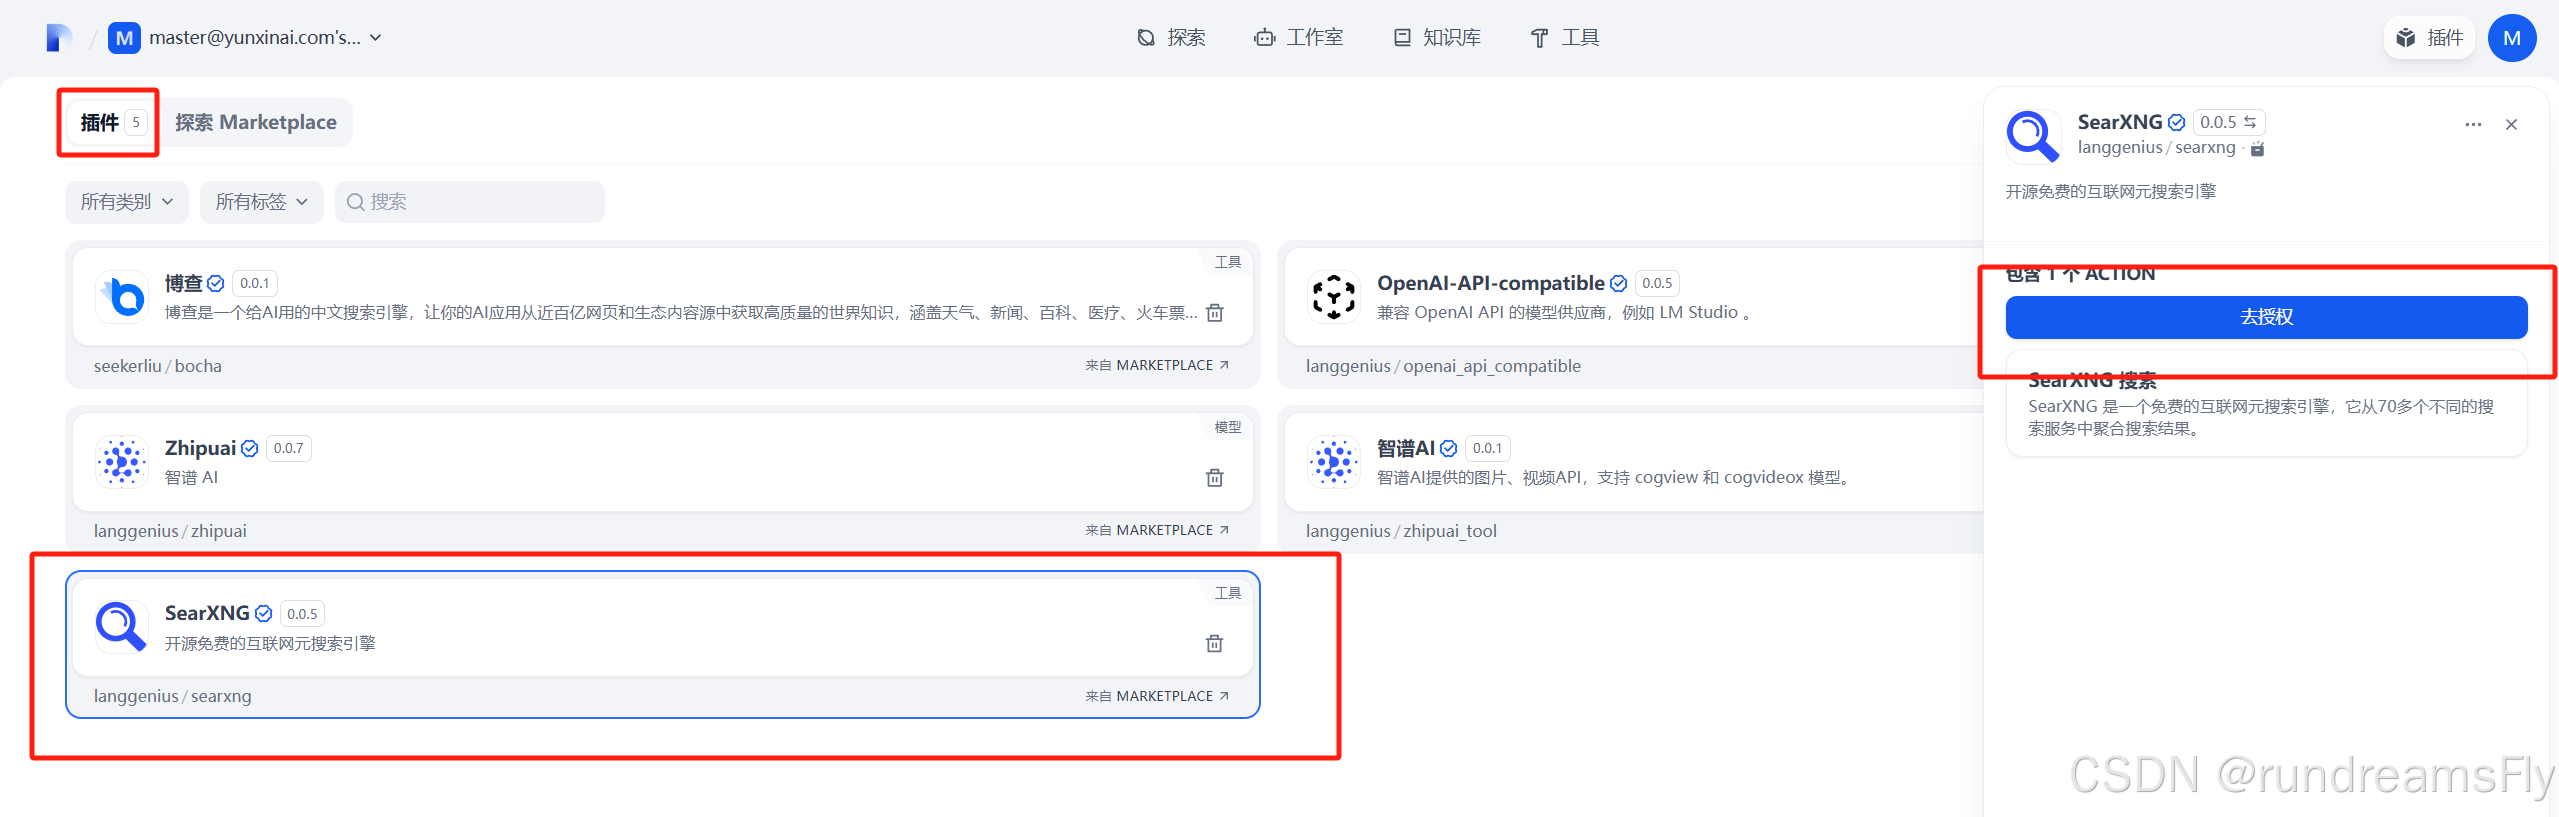Delete the 博查 plugin via trash icon
This screenshot has height=817, width=2559.
1215,313
